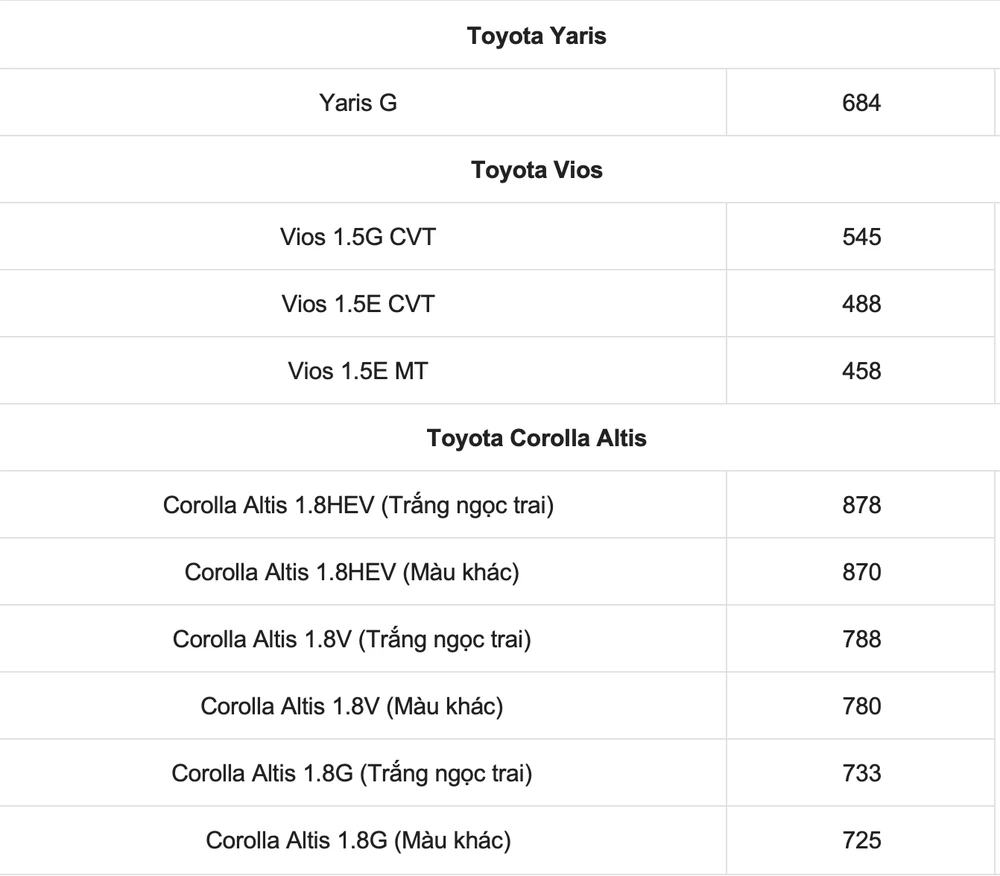1000x876 pixels.
Task: Click the 780 price cell
Action: [861, 706]
